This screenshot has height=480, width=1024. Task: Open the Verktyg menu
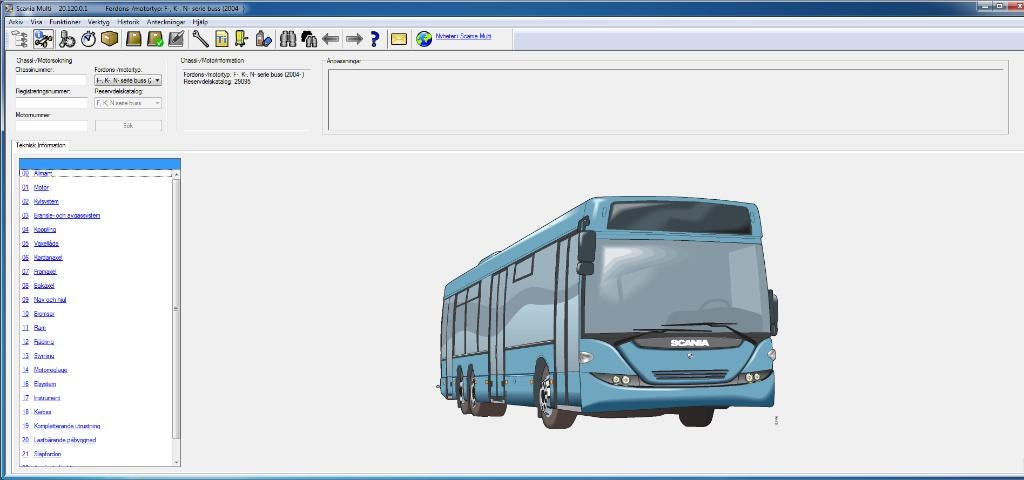click(x=99, y=22)
